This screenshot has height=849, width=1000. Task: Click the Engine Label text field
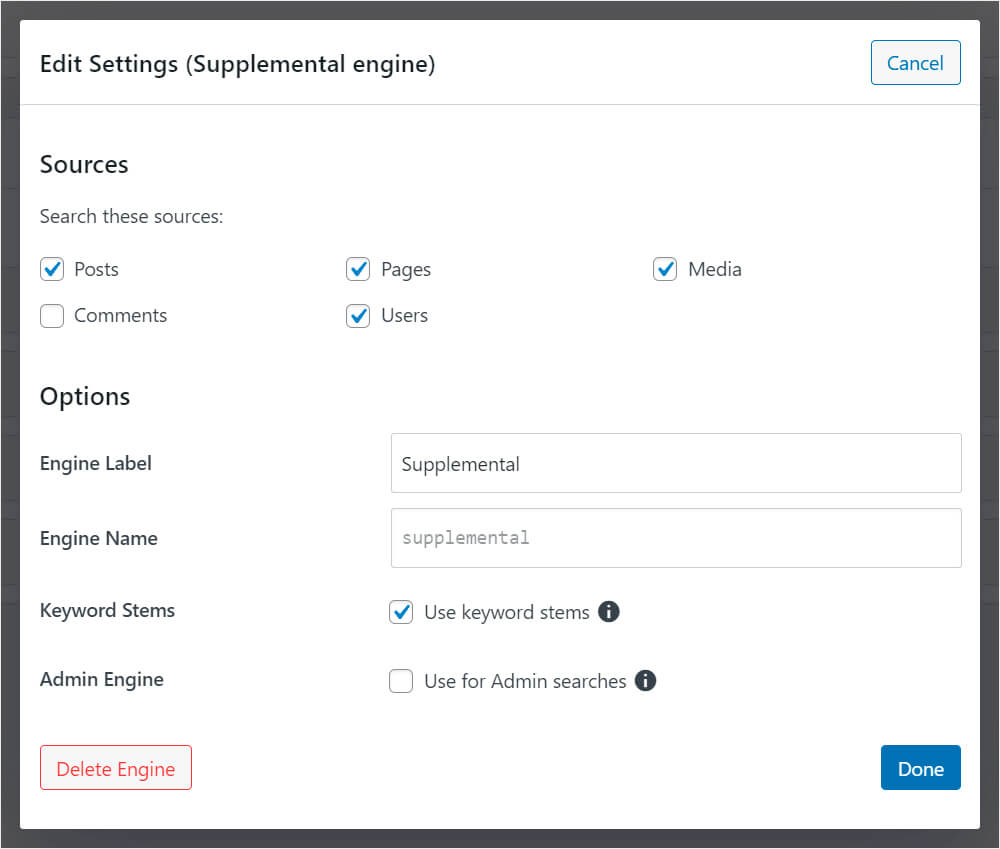[x=675, y=463]
